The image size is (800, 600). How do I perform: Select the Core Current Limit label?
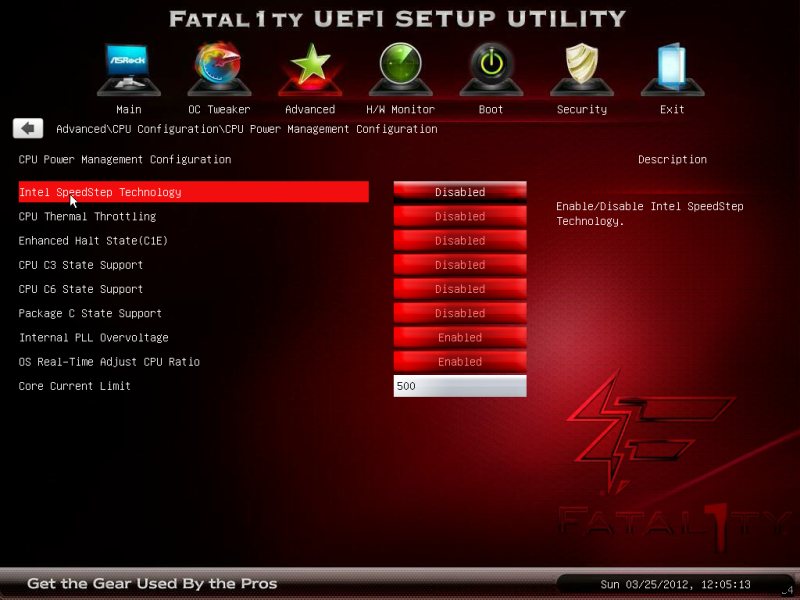(x=74, y=386)
